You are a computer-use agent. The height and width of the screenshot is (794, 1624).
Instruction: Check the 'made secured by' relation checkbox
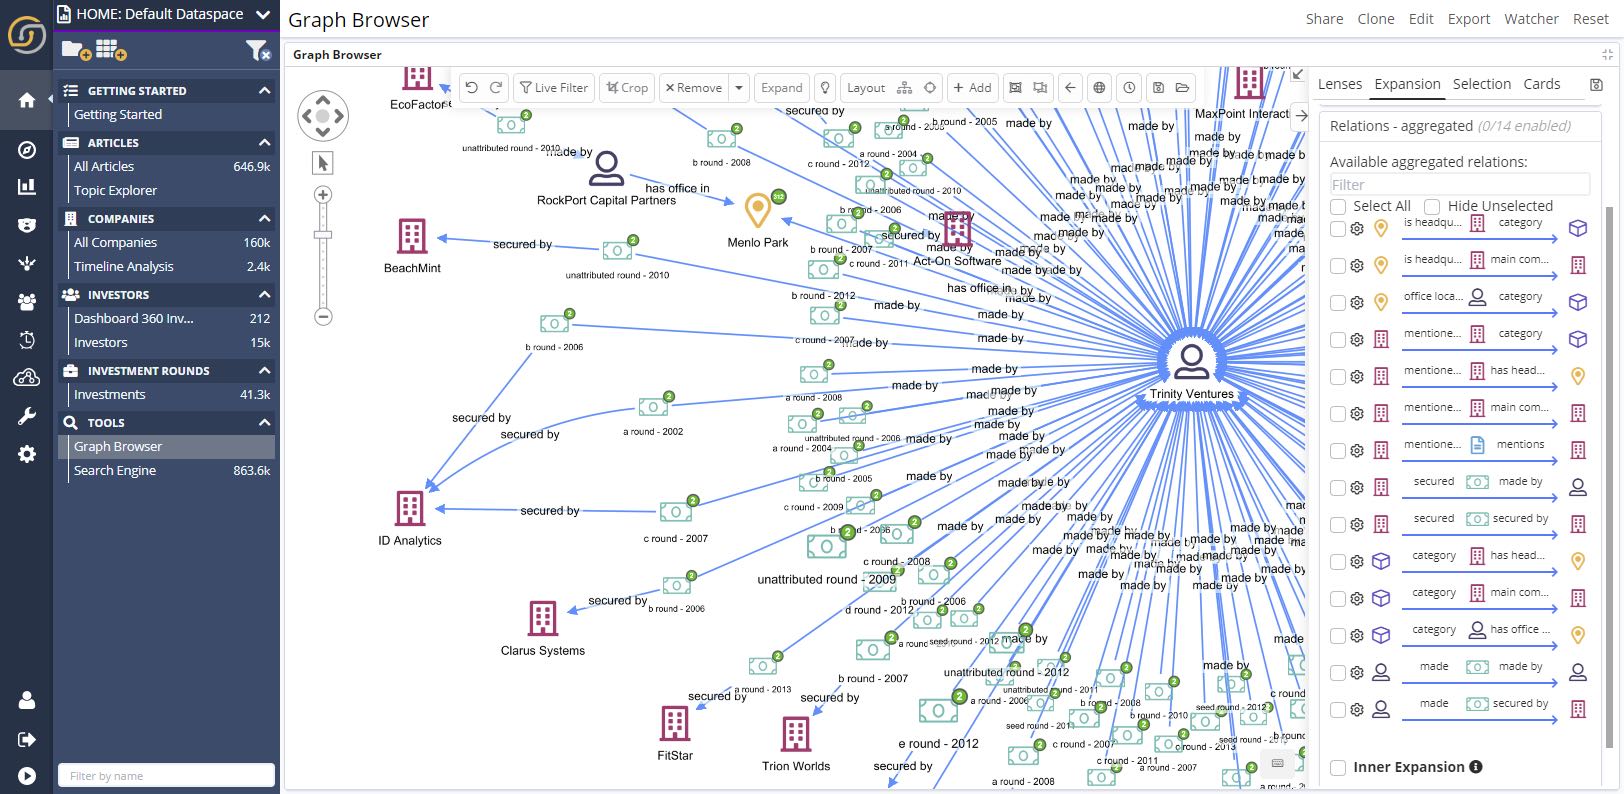tap(1338, 709)
